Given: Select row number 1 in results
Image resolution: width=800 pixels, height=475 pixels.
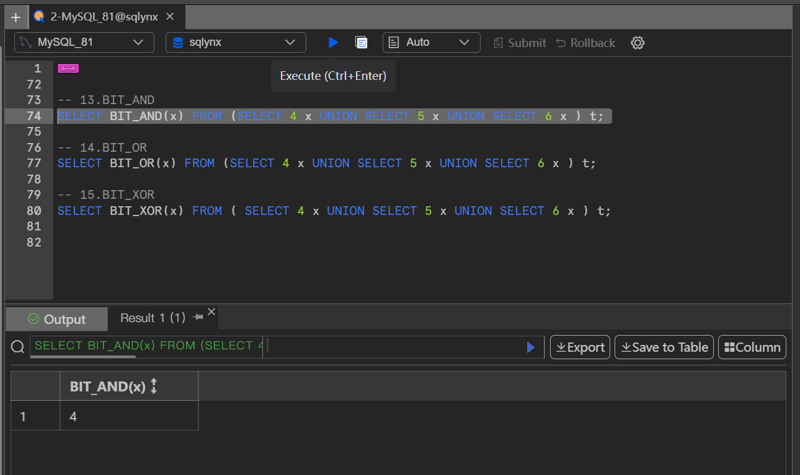Looking at the screenshot, I should 35,416.
